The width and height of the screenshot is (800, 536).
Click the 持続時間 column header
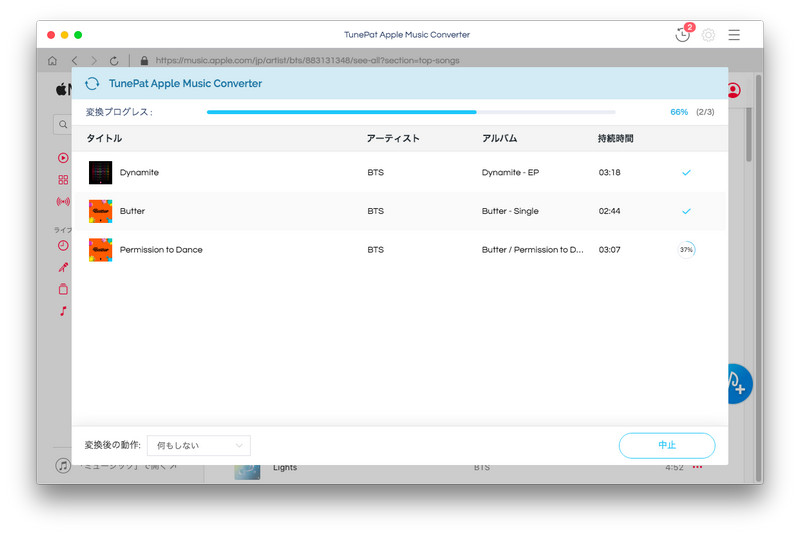point(615,138)
